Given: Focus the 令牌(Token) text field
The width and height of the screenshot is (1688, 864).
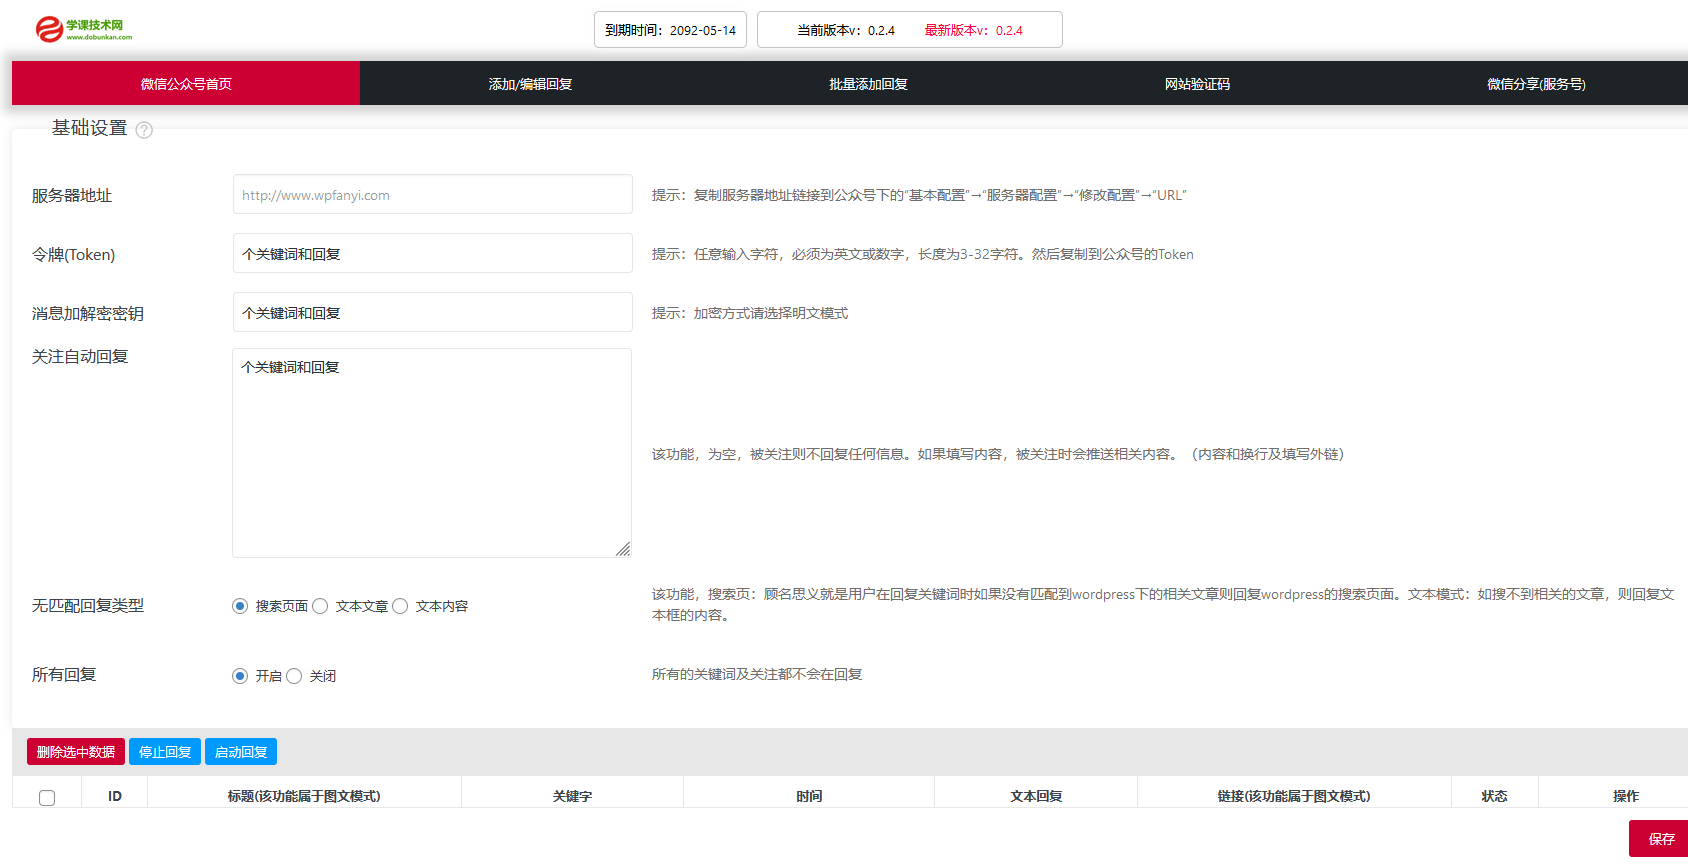Looking at the screenshot, I should coord(432,254).
